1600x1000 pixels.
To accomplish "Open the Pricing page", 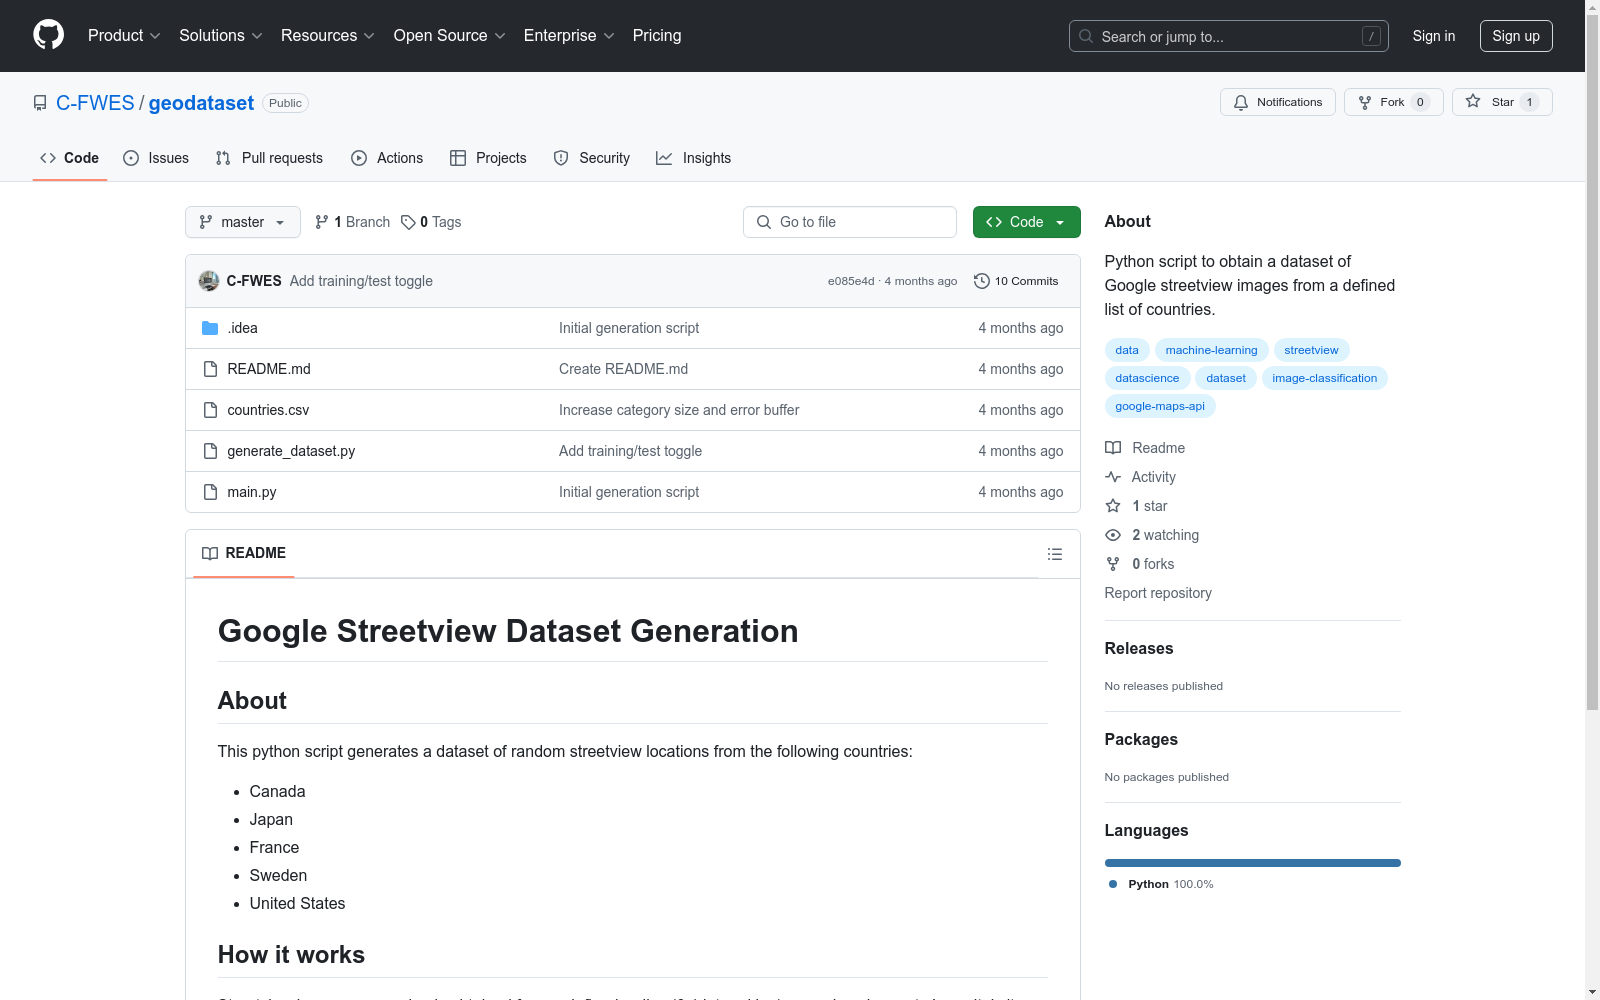I will pos(657,36).
